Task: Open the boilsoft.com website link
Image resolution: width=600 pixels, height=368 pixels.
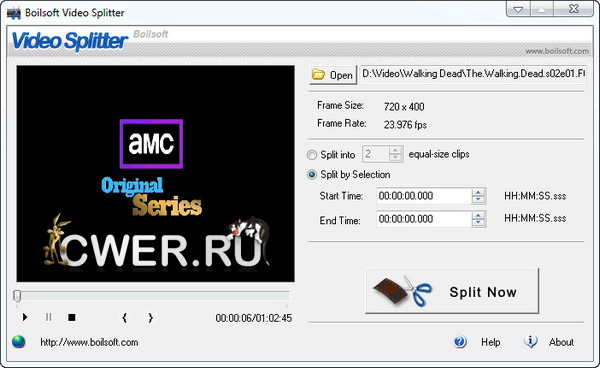Action: pos(89,342)
